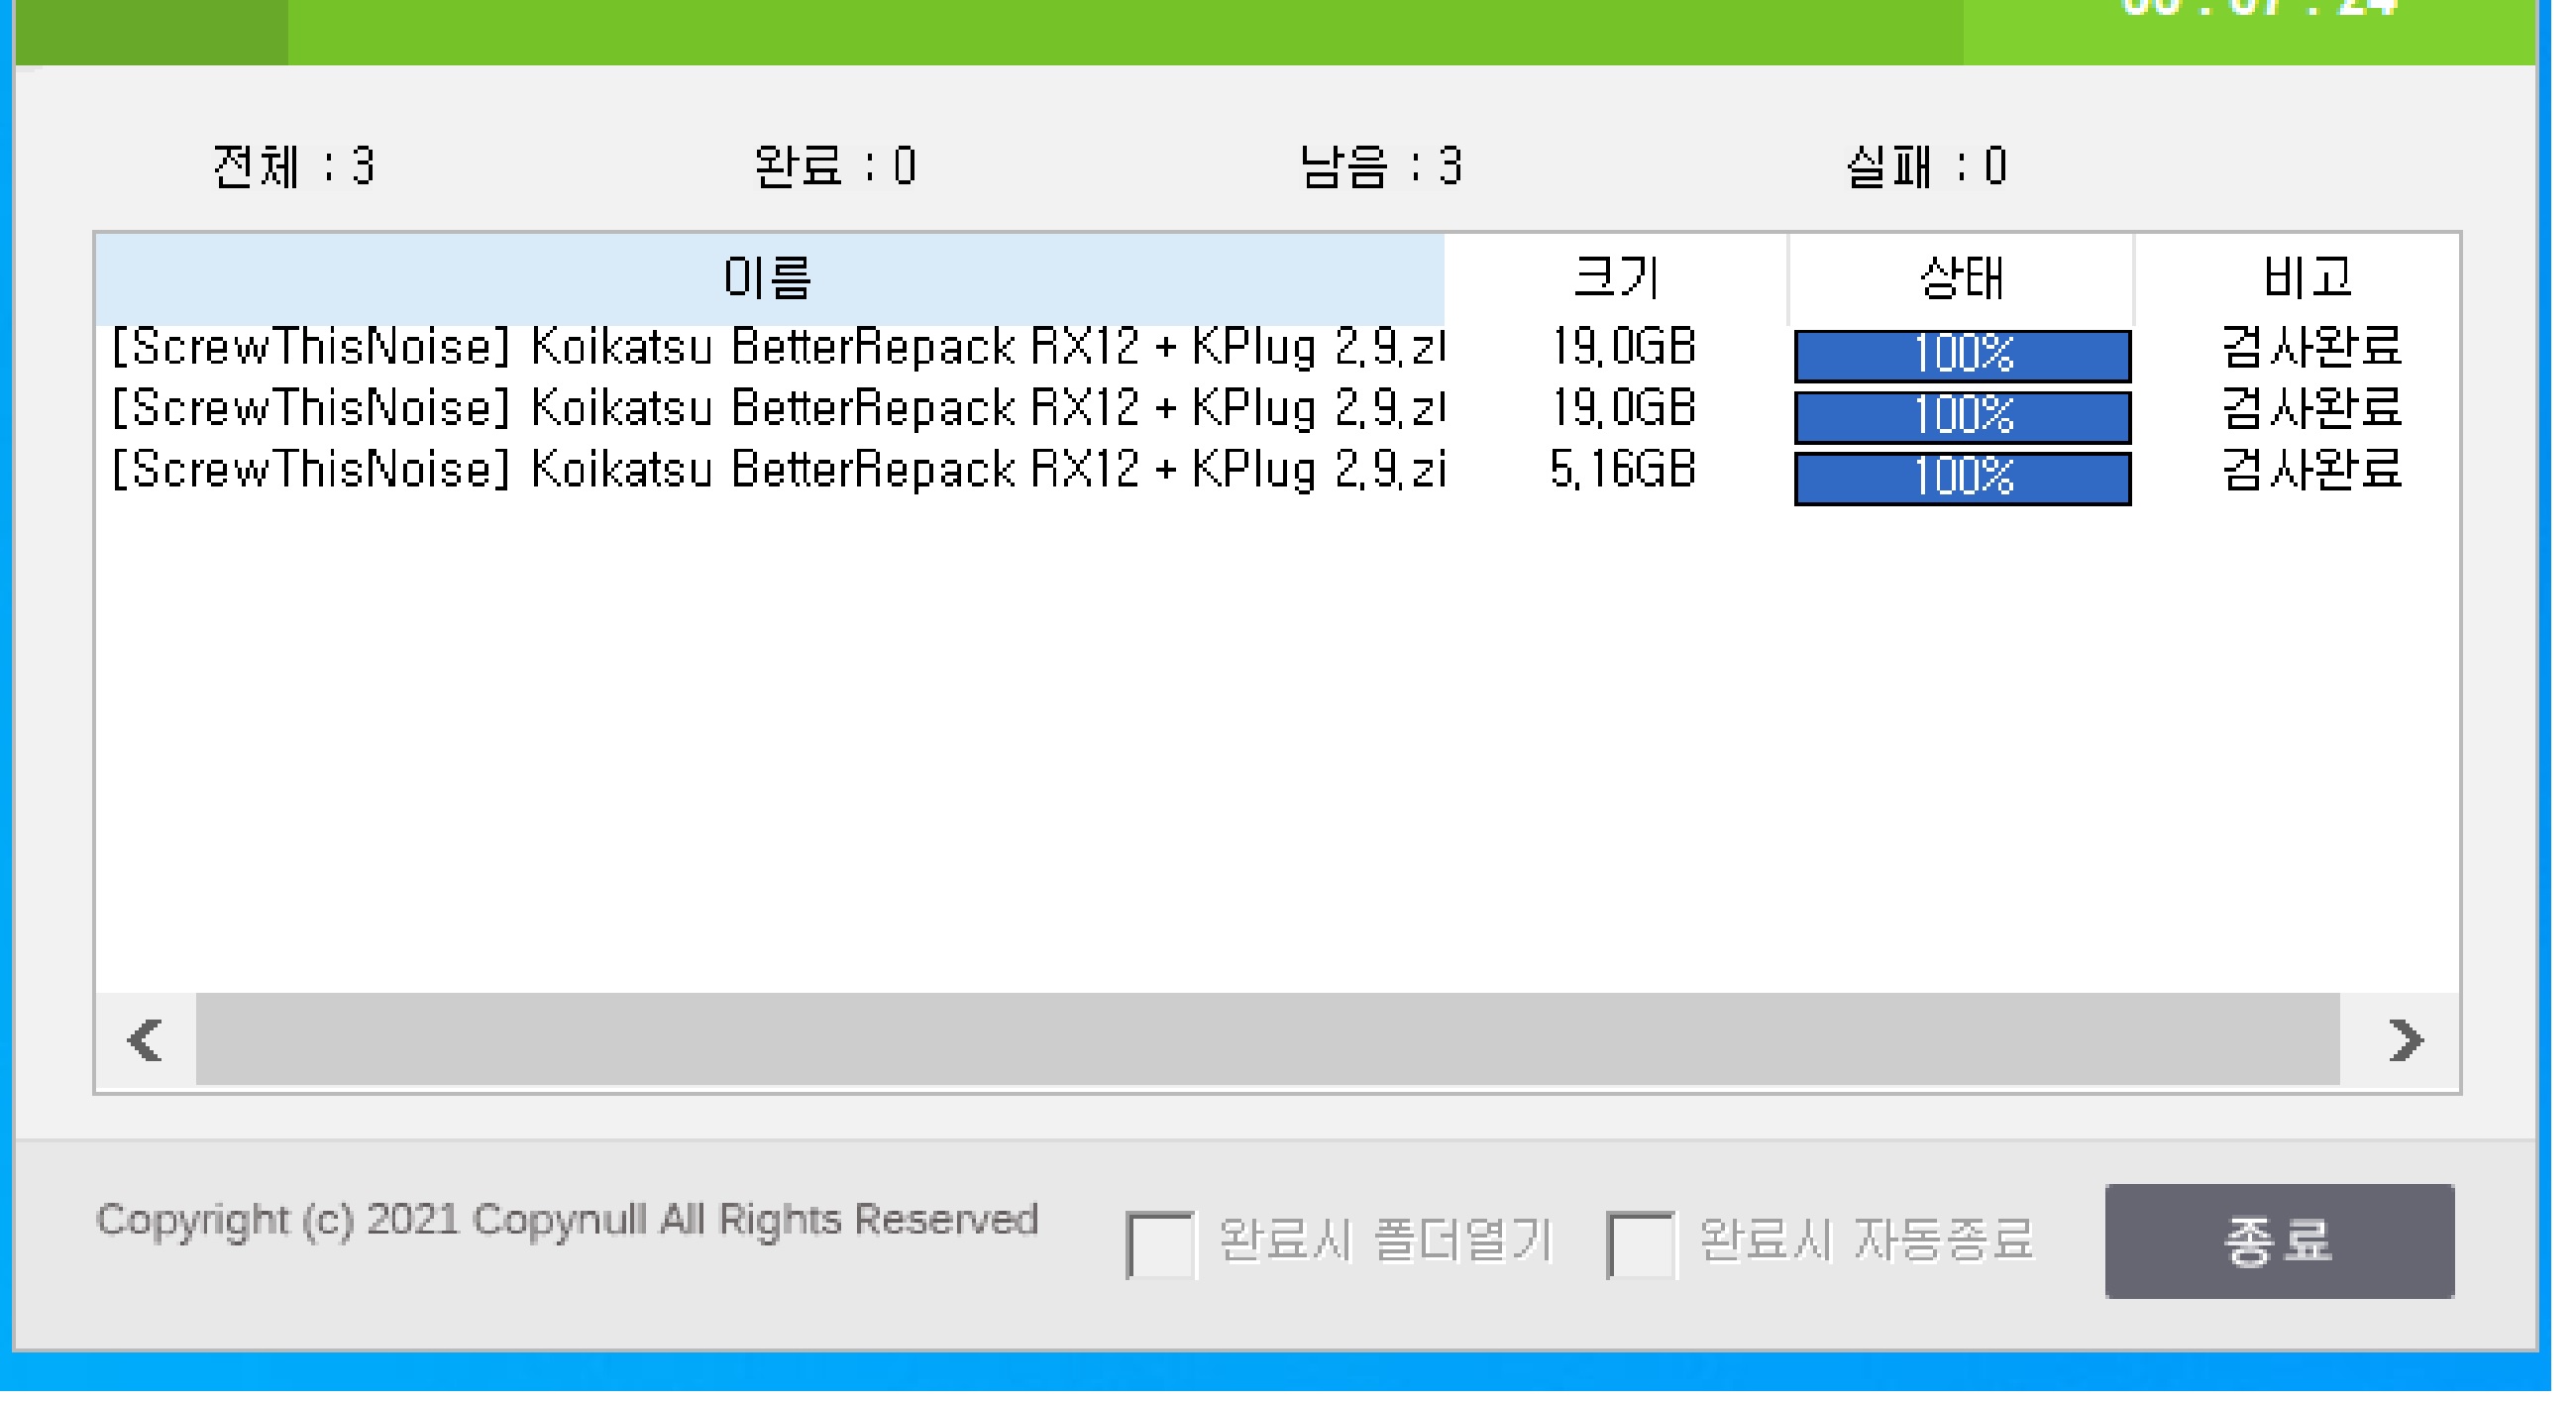2576x1401 pixels.
Task: Select the first Koikatsu BetterRepack file row
Action: click(776, 348)
